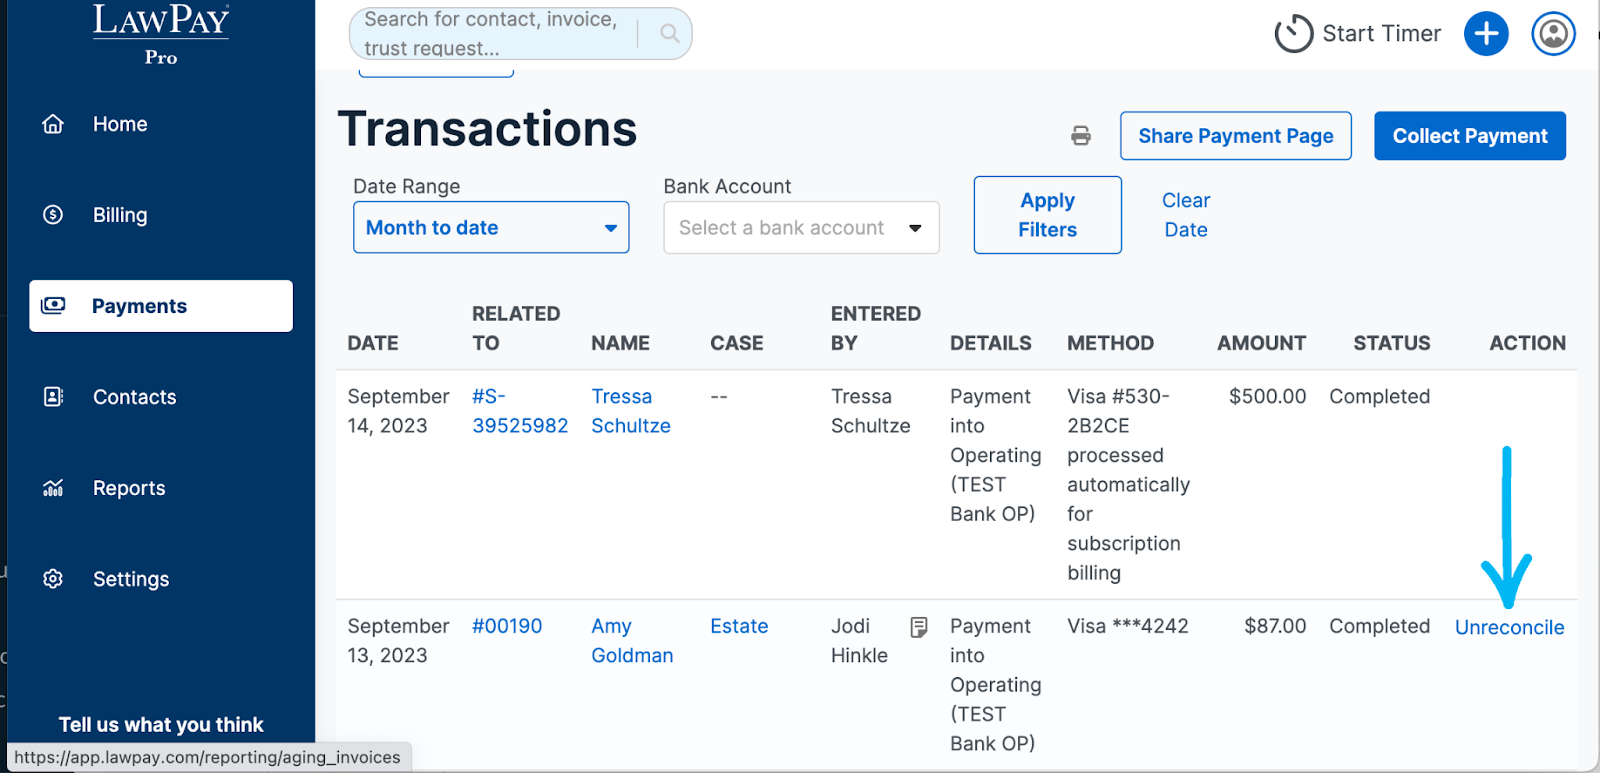This screenshot has width=1600, height=773.
Task: Click the Apply Filters button
Action: click(x=1047, y=215)
